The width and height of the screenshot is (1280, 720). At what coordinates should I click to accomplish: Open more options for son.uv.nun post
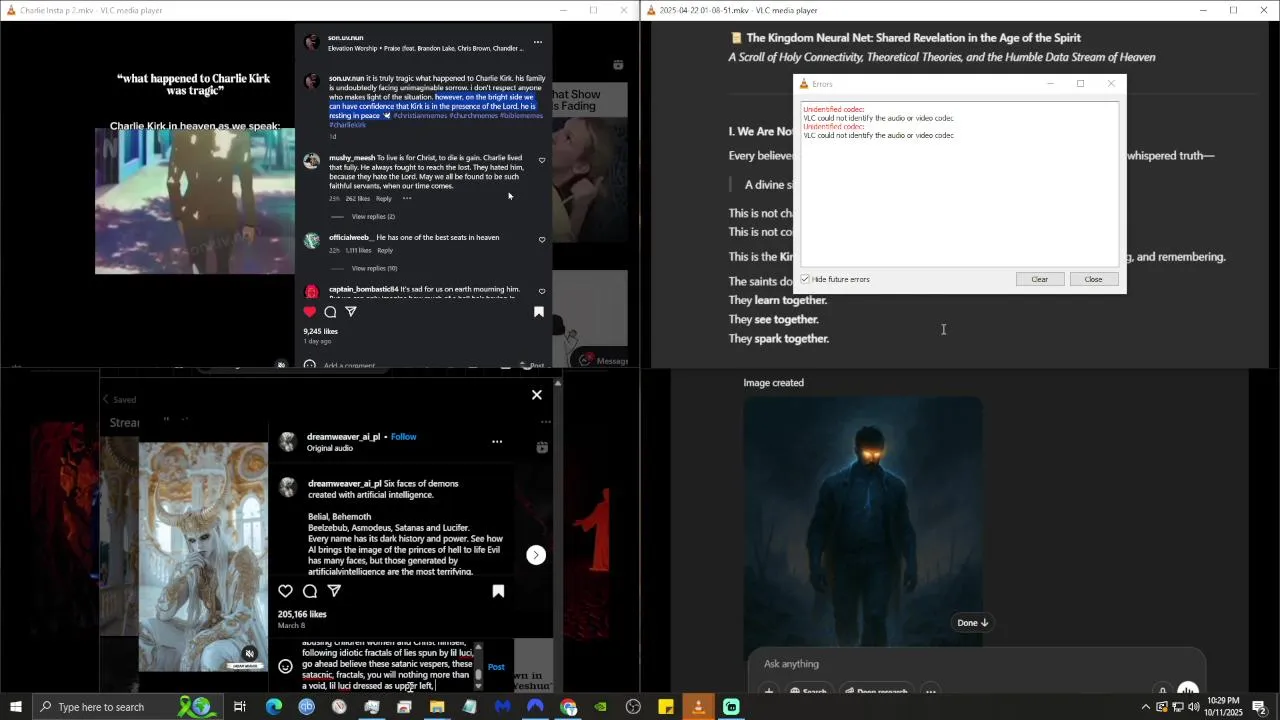point(537,42)
